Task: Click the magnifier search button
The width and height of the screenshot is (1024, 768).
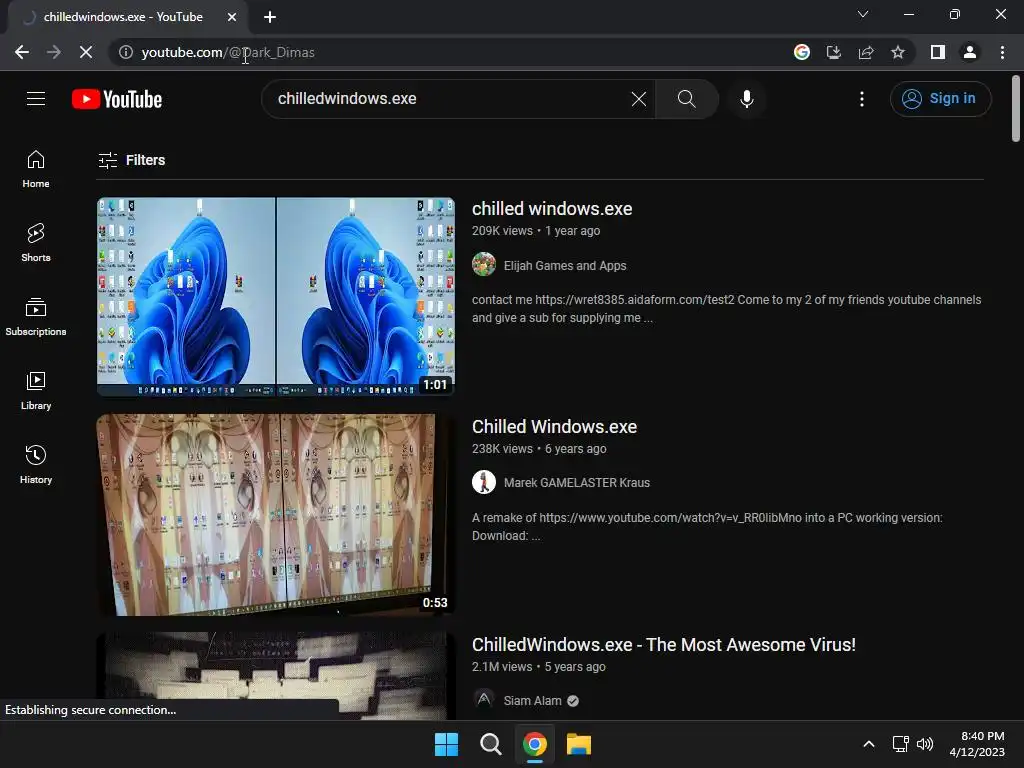Action: tap(686, 99)
